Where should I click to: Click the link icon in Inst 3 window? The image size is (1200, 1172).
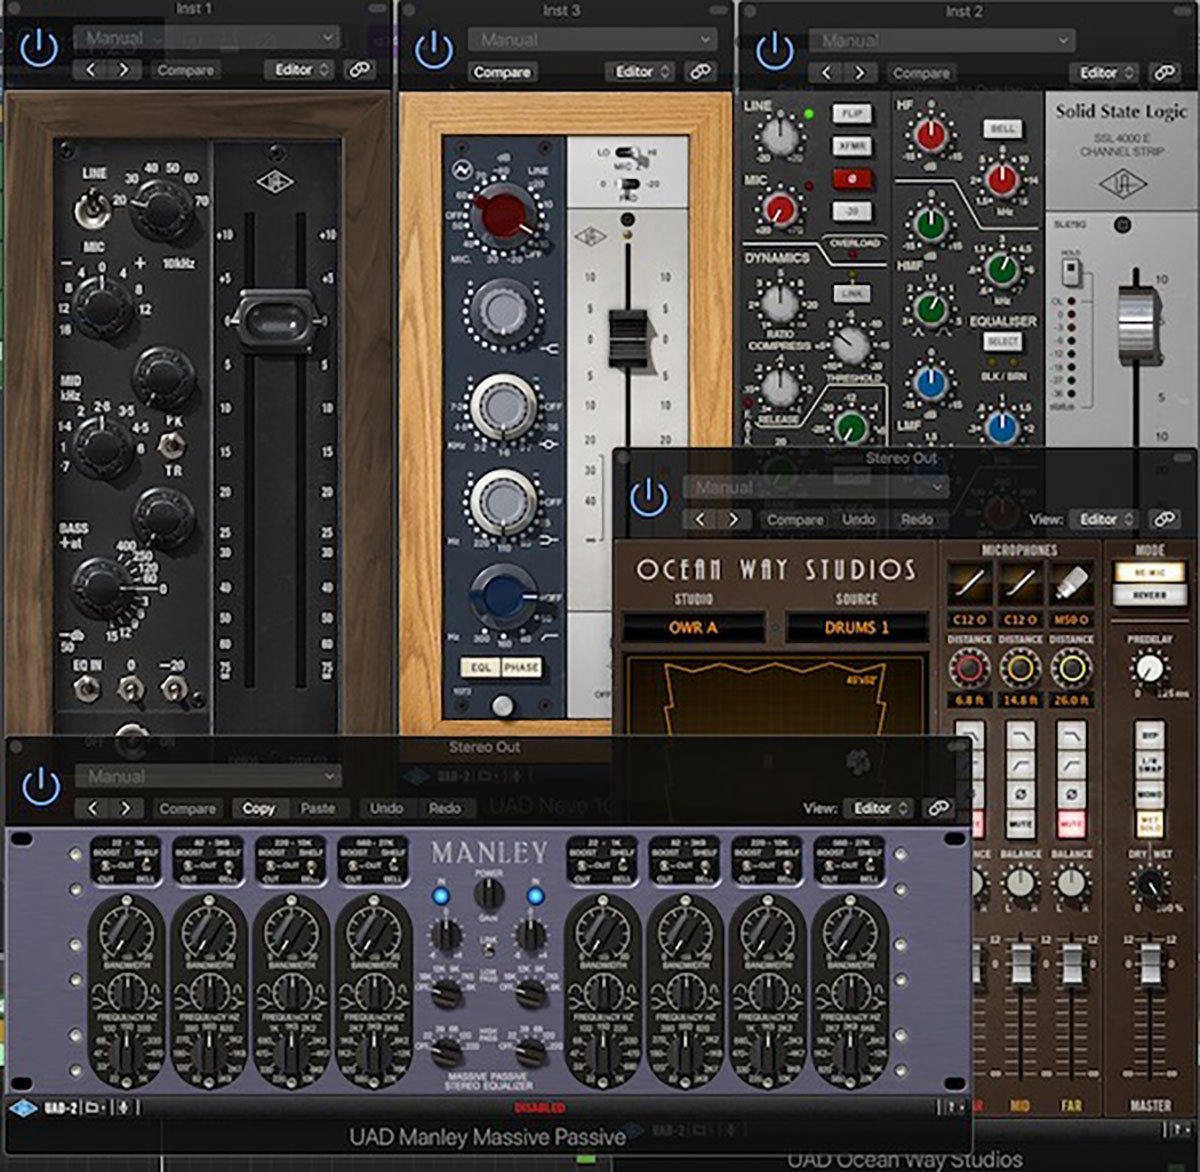click(701, 71)
